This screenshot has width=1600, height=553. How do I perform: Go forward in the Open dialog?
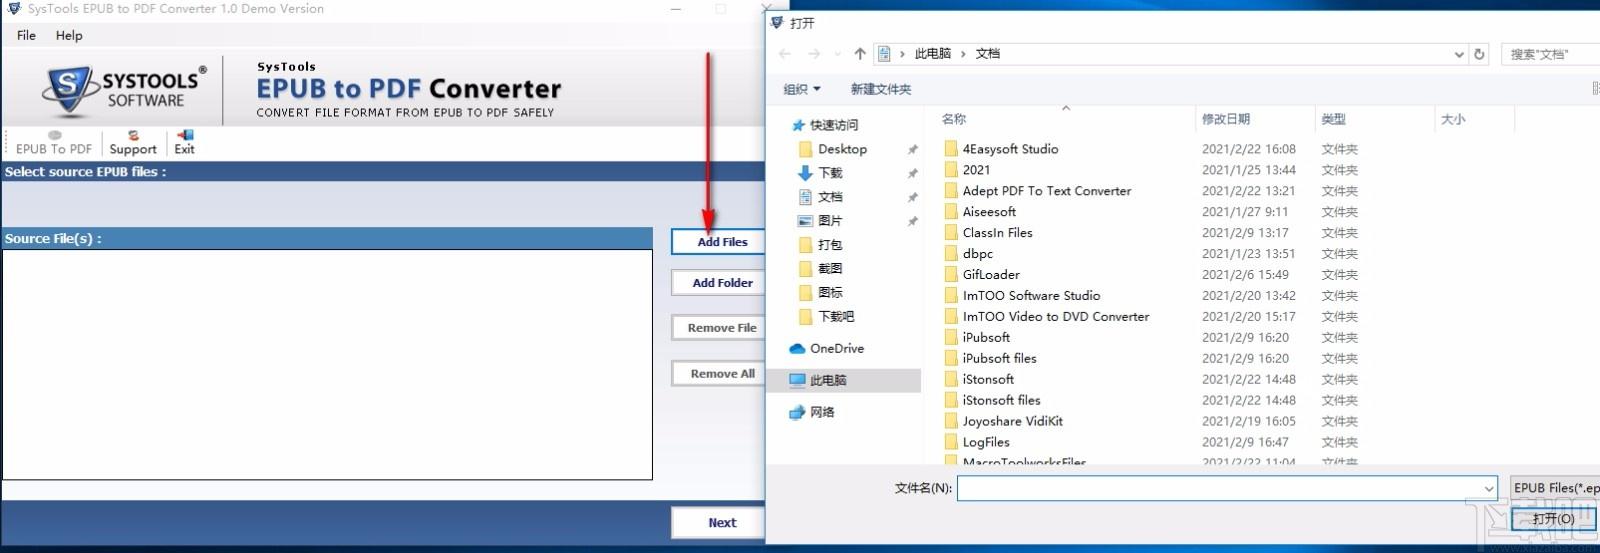pos(814,54)
